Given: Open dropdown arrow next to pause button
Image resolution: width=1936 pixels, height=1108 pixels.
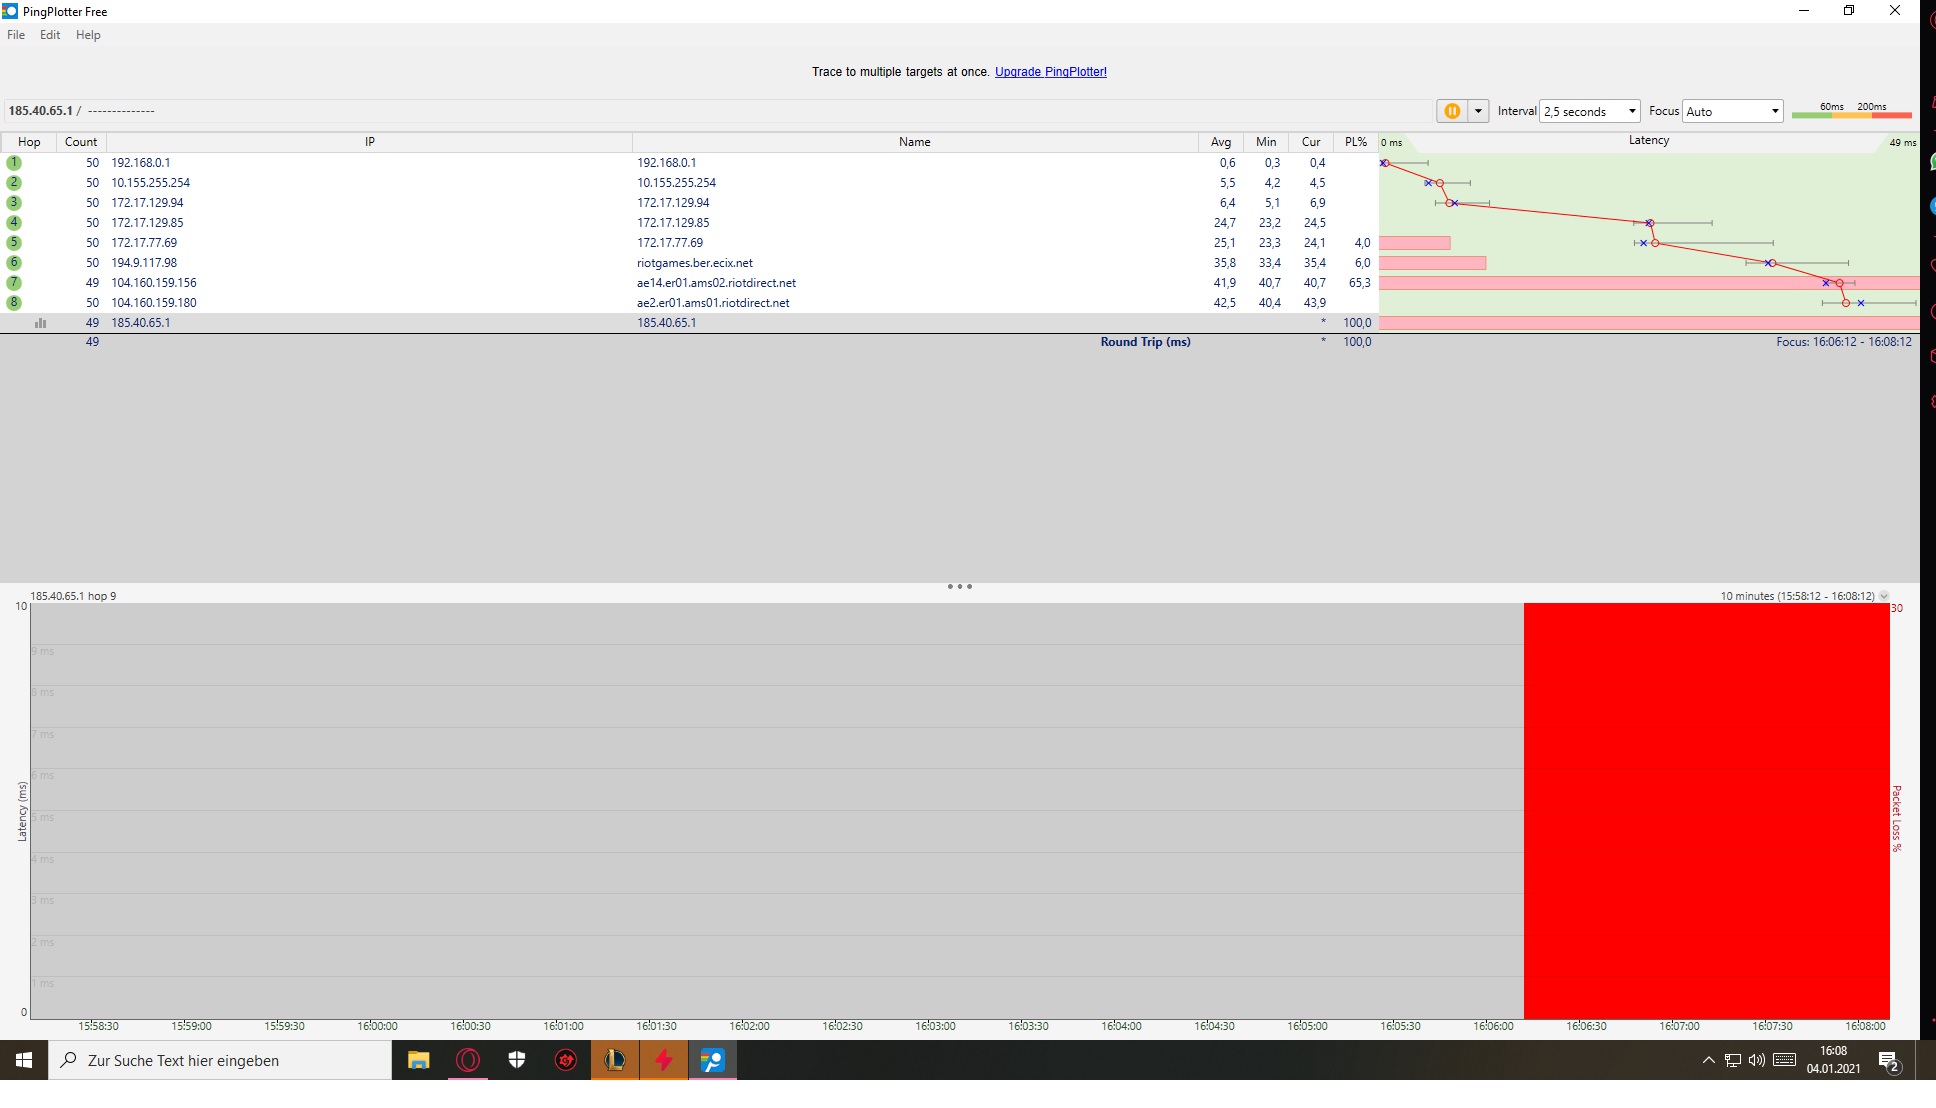Looking at the screenshot, I should pos(1478,111).
